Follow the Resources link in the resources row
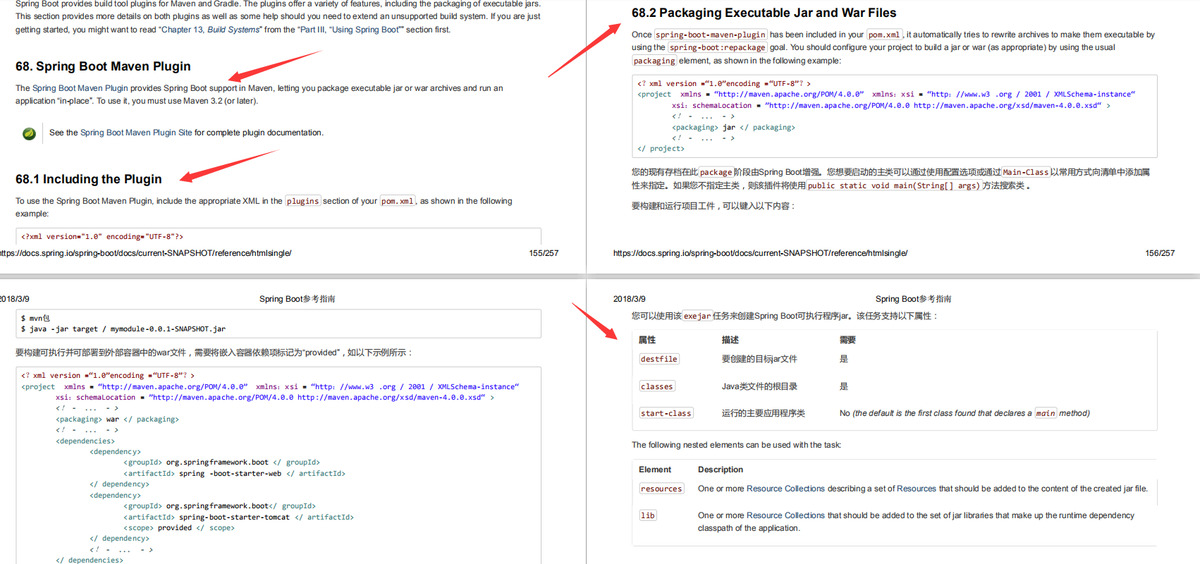This screenshot has width=1200, height=564. (x=917, y=488)
